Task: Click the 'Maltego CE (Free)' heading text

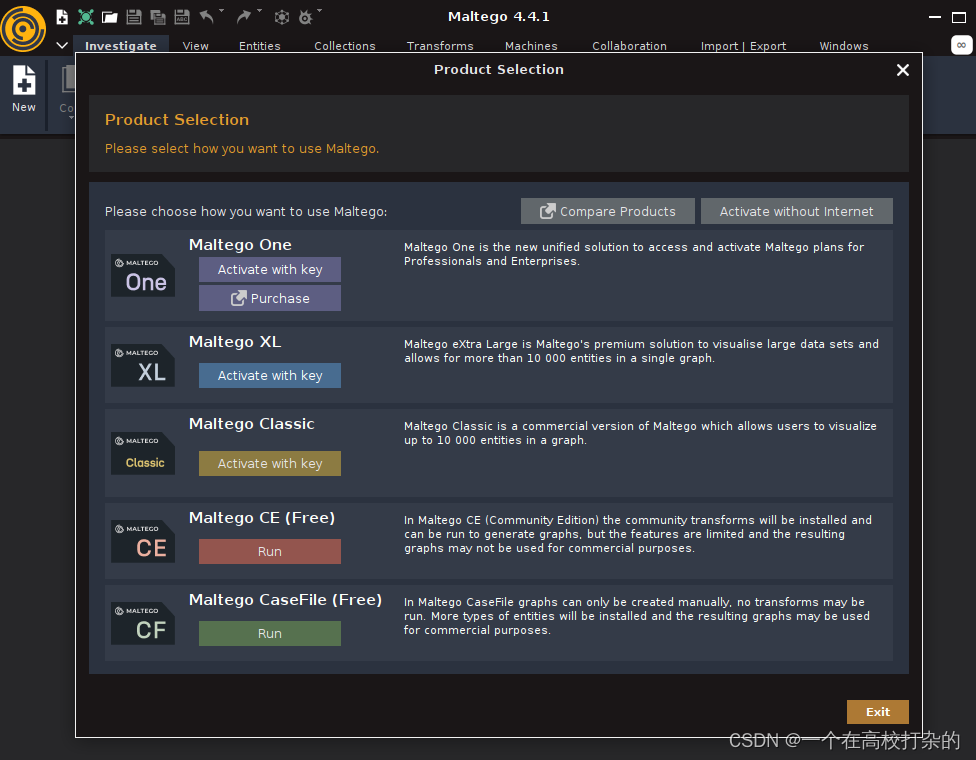Action: pos(262,518)
